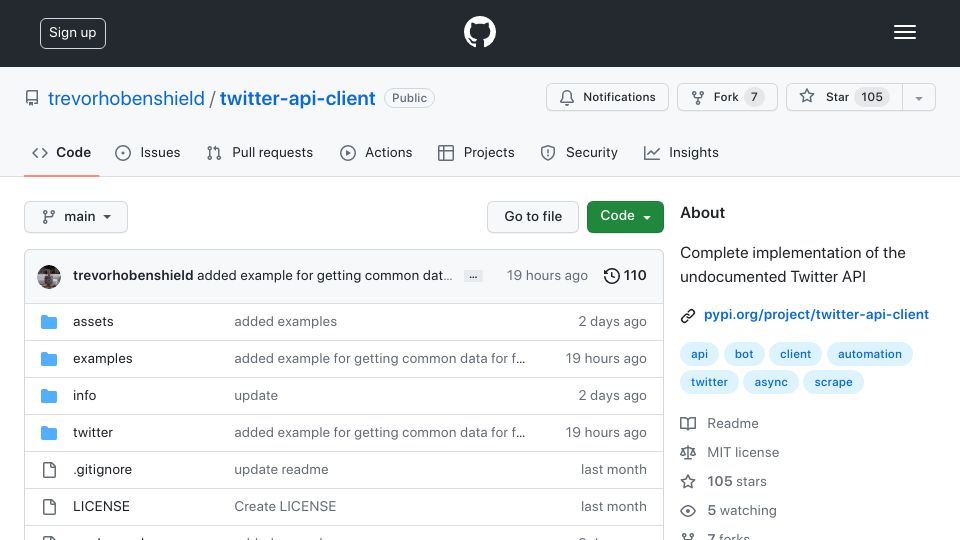Open the examples folder
The width and height of the screenshot is (960, 540).
point(103,359)
